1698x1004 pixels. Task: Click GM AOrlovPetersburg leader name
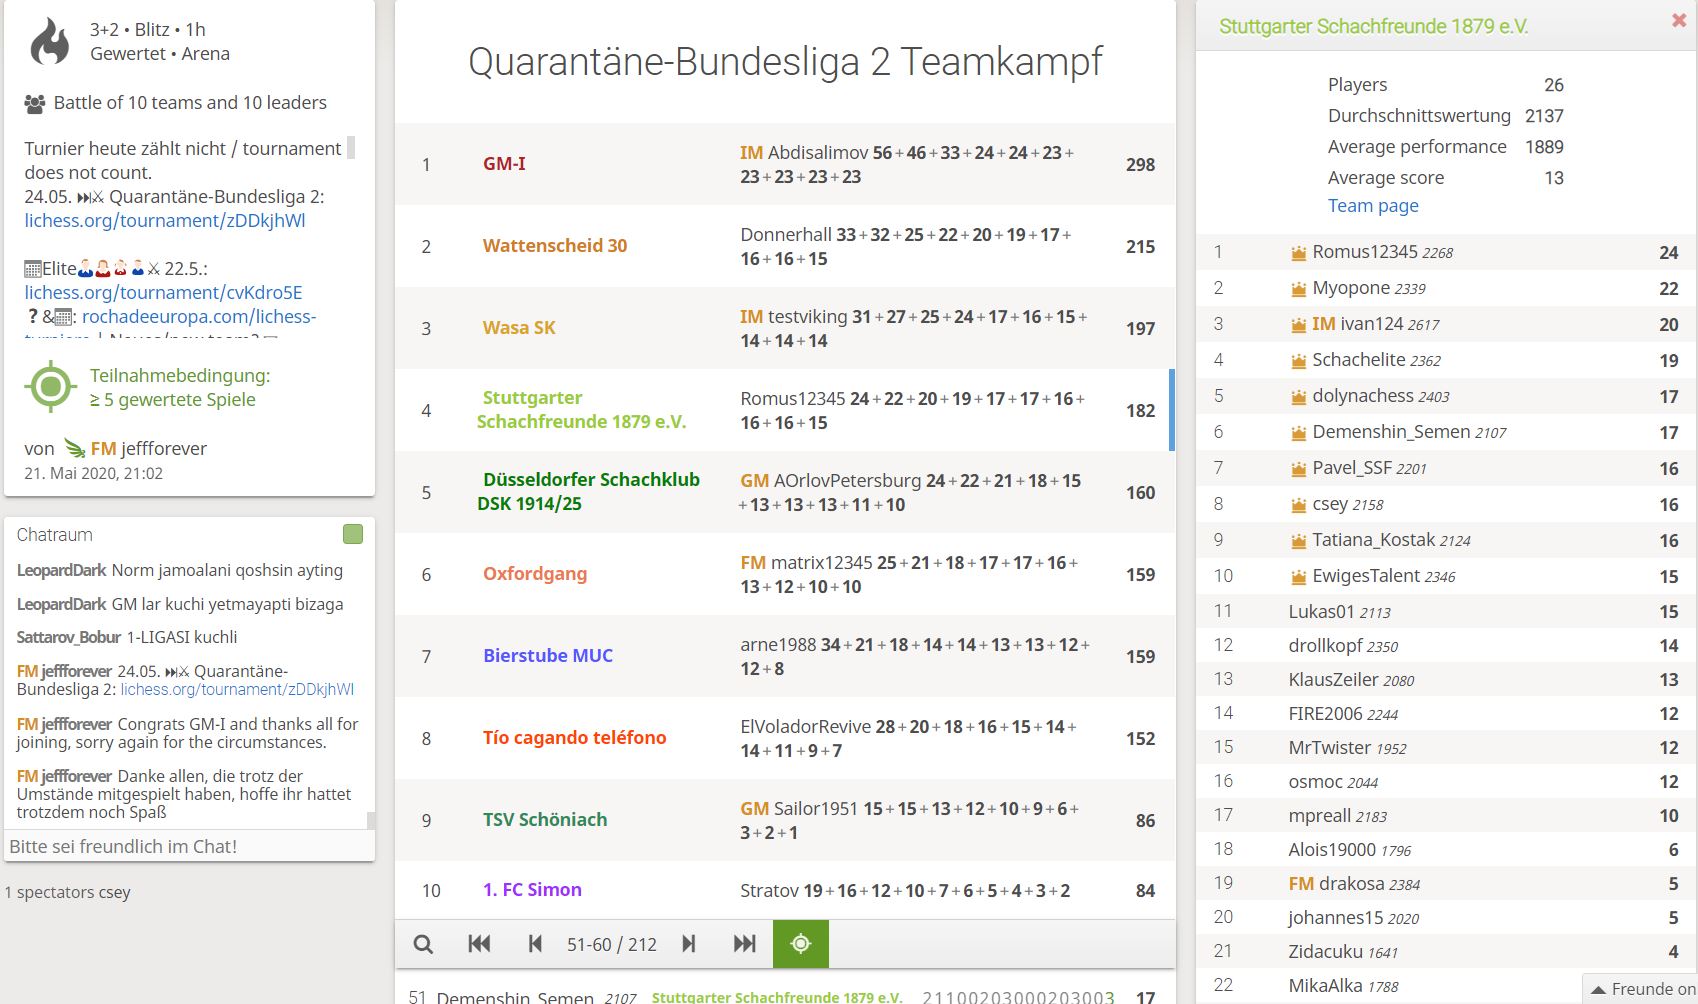coord(830,481)
